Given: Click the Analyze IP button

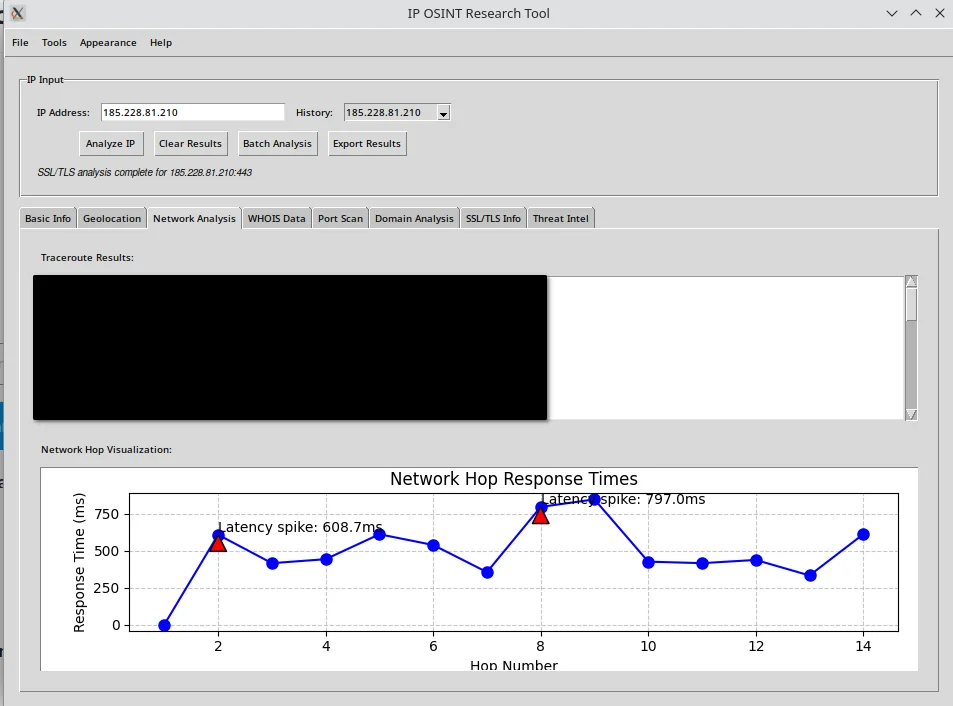Looking at the screenshot, I should pos(111,144).
